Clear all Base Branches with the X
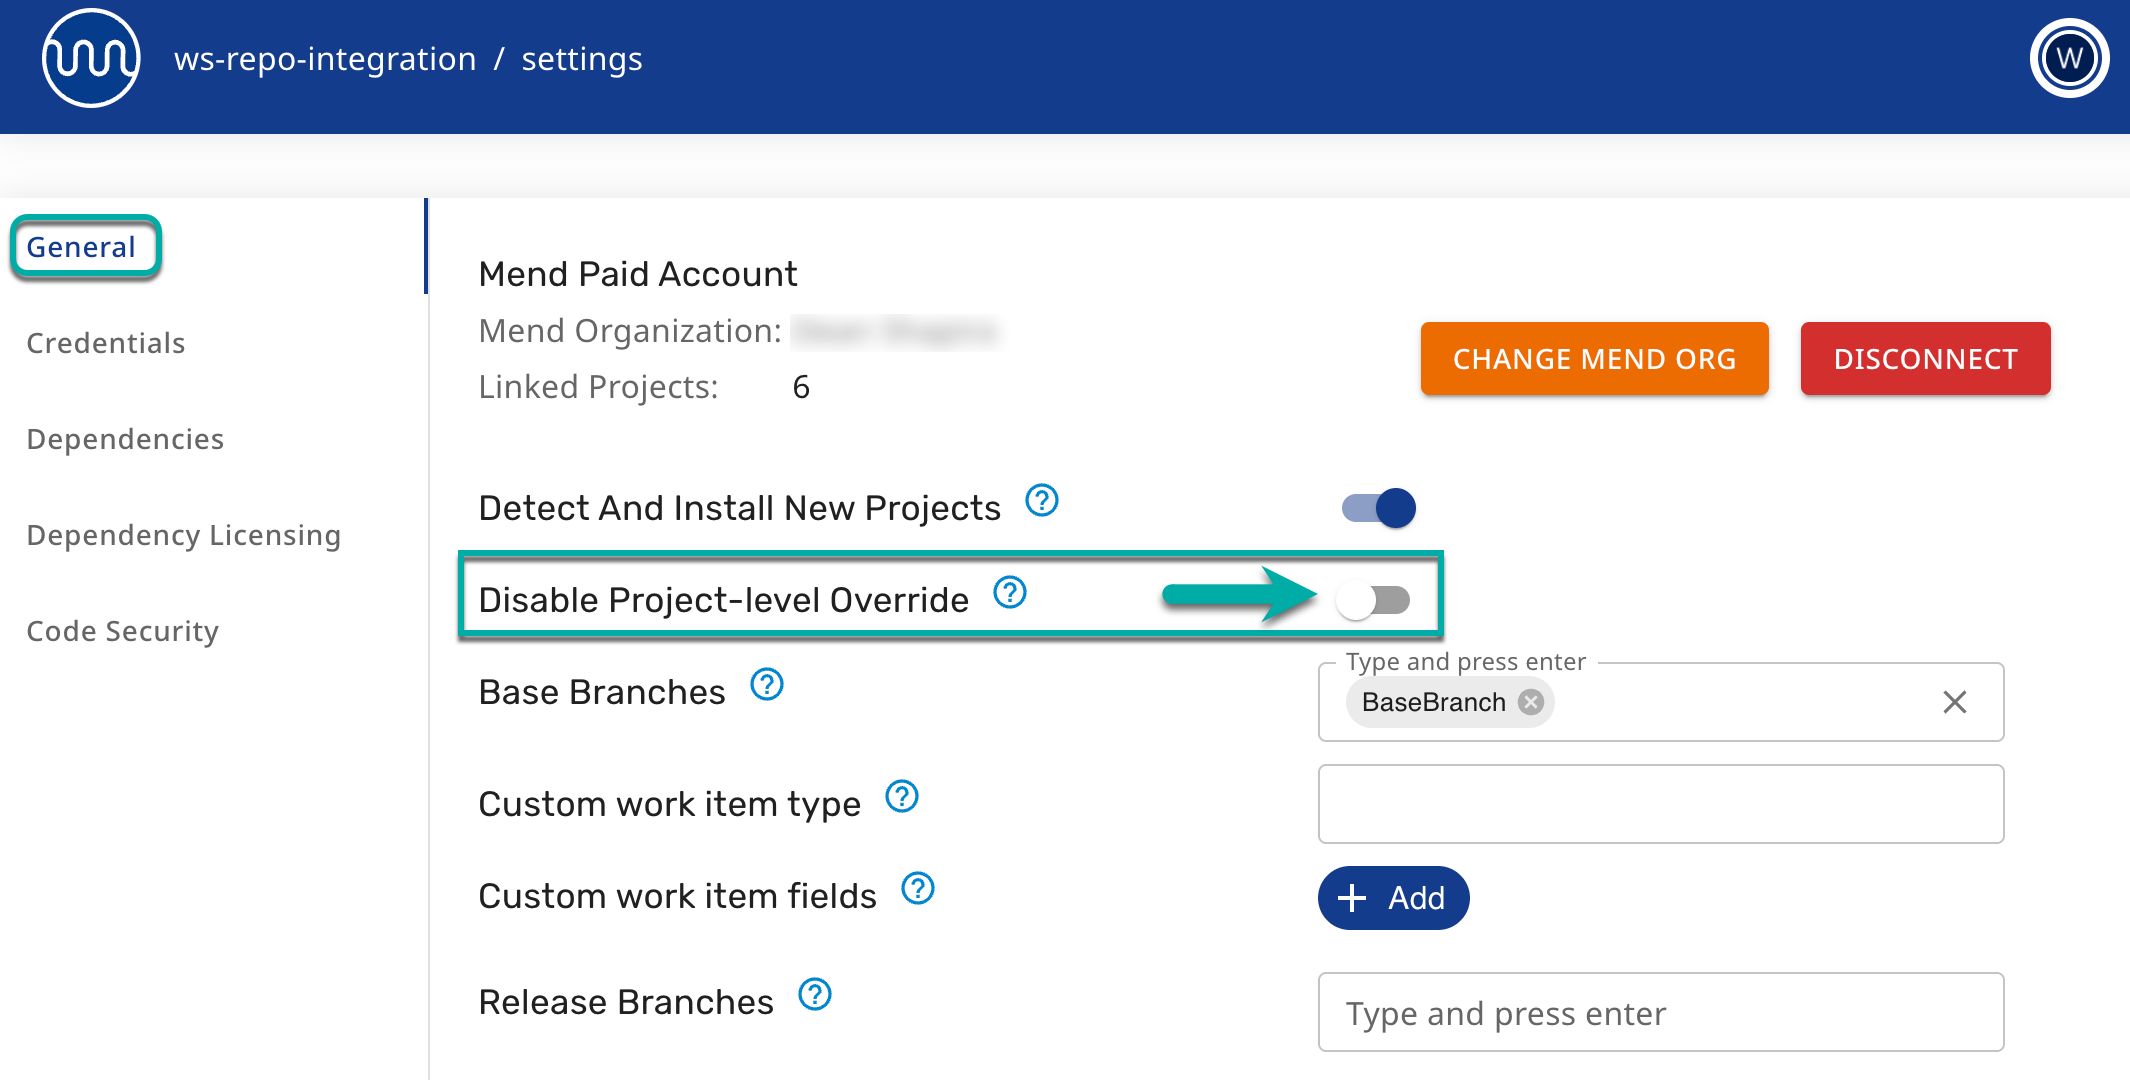The width and height of the screenshot is (2130, 1080). pyautogui.click(x=1954, y=702)
